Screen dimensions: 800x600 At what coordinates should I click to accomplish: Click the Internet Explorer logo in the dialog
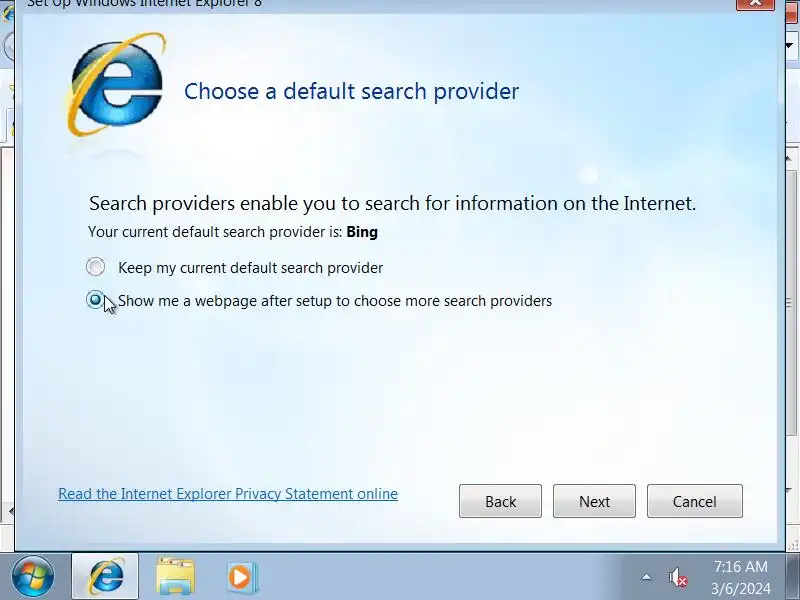point(116,84)
